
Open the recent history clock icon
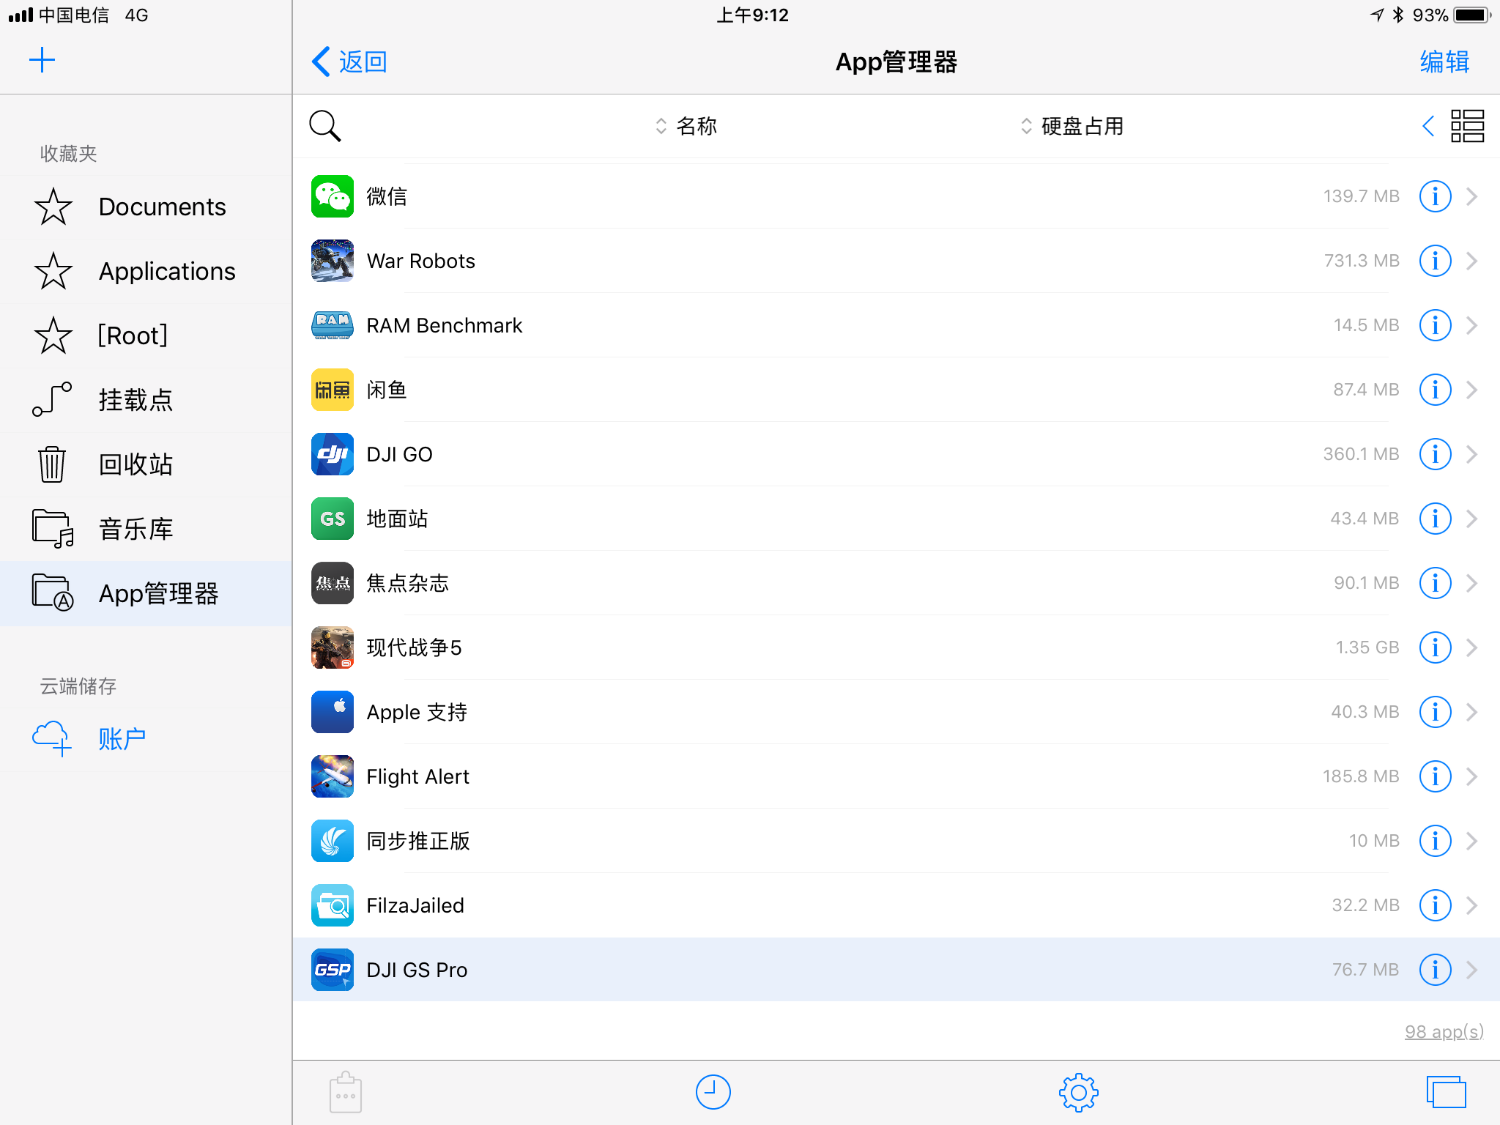(713, 1092)
